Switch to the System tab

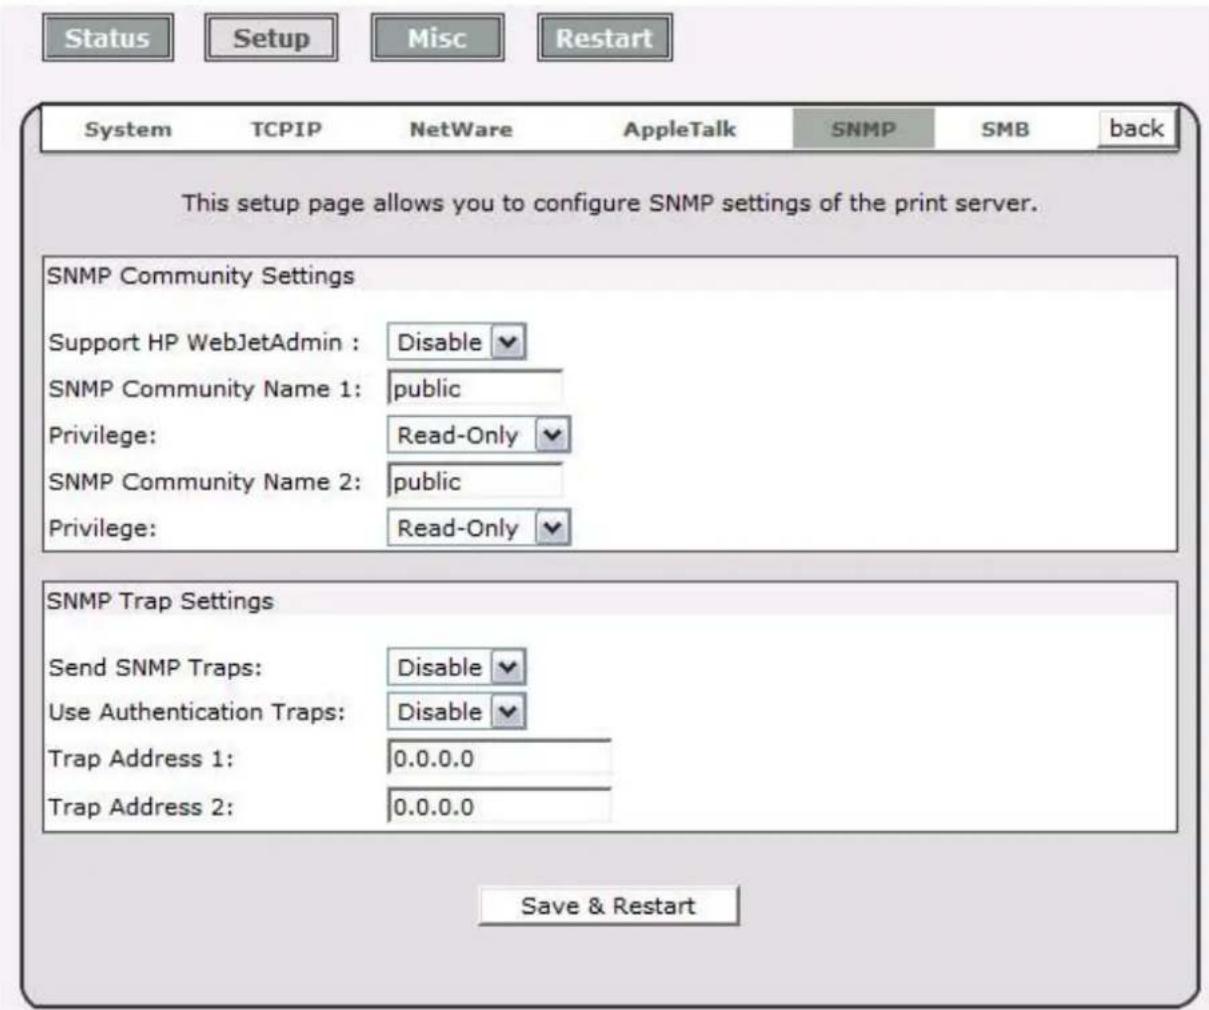(128, 130)
